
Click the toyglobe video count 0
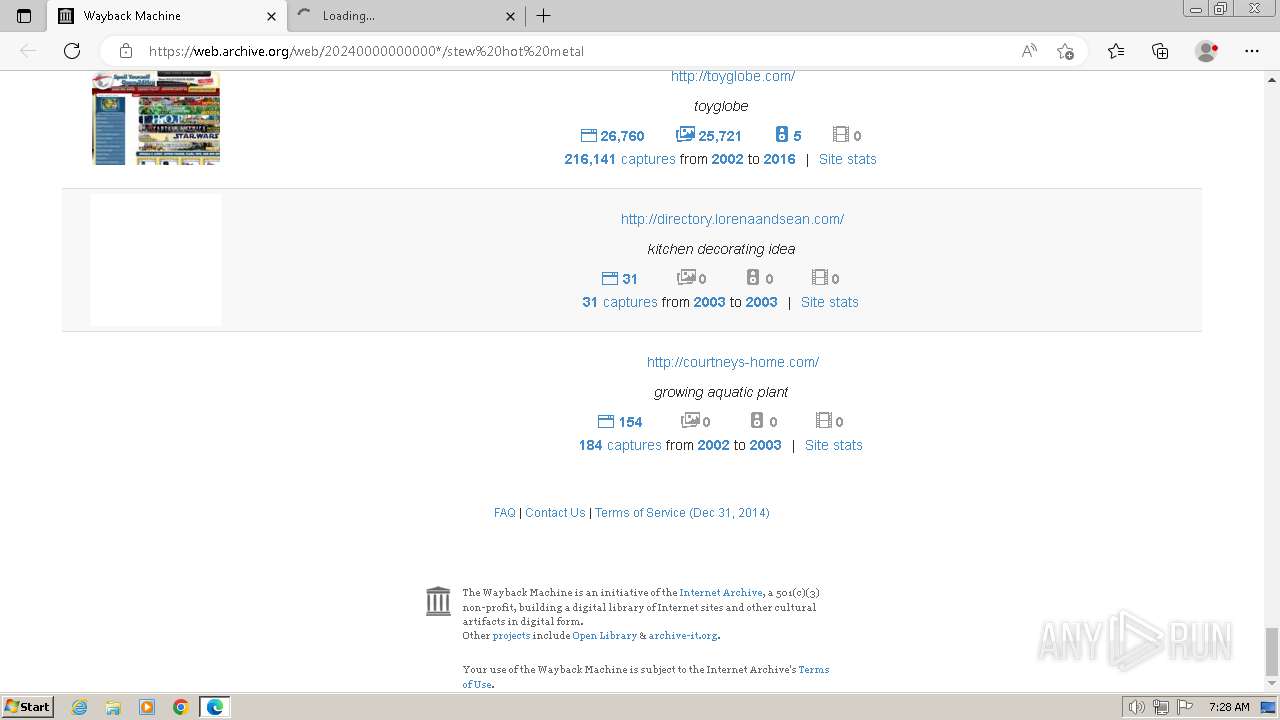click(847, 136)
